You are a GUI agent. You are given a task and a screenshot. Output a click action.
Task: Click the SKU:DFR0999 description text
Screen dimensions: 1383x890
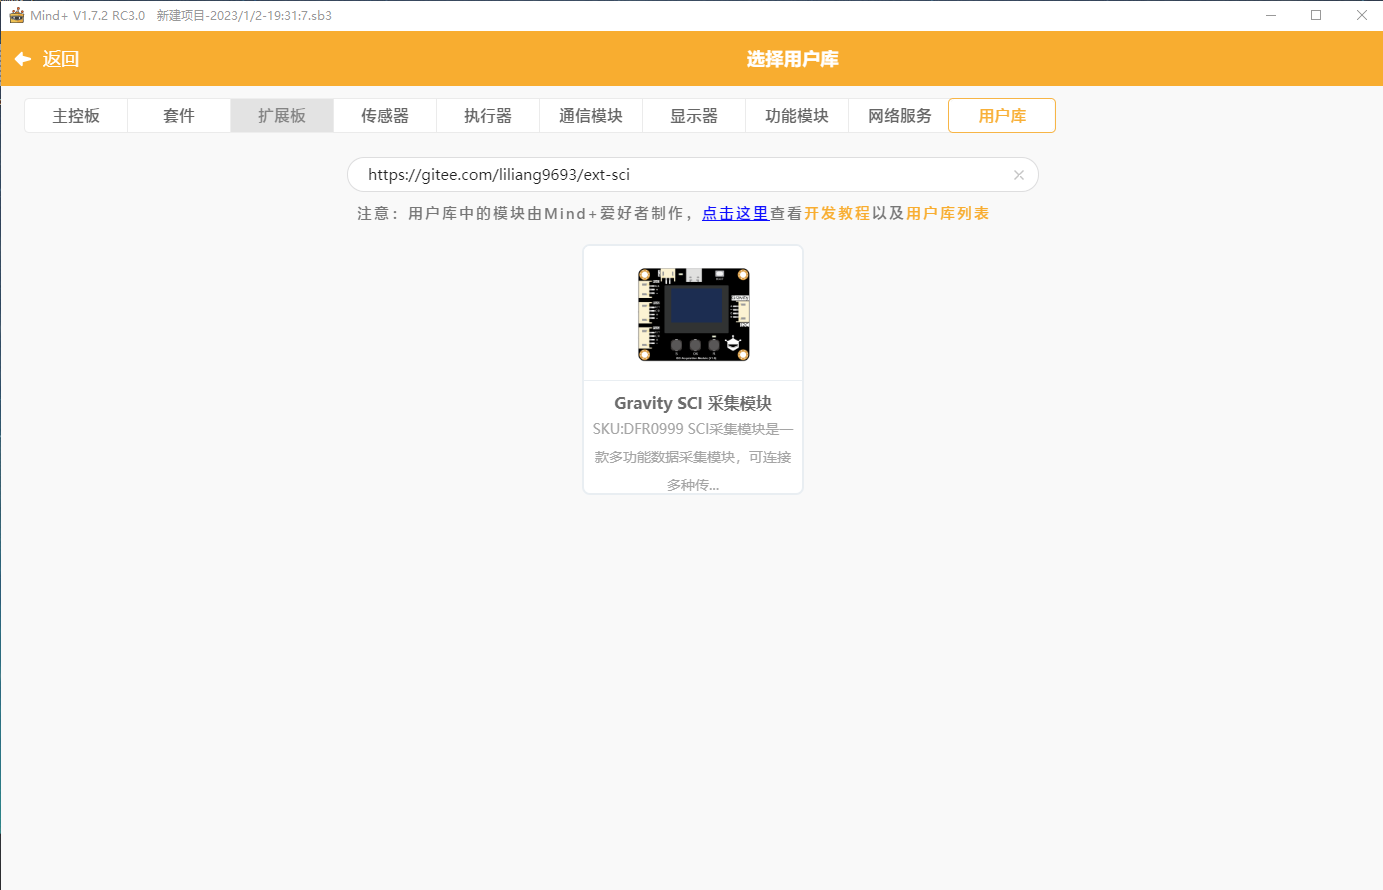pos(693,457)
